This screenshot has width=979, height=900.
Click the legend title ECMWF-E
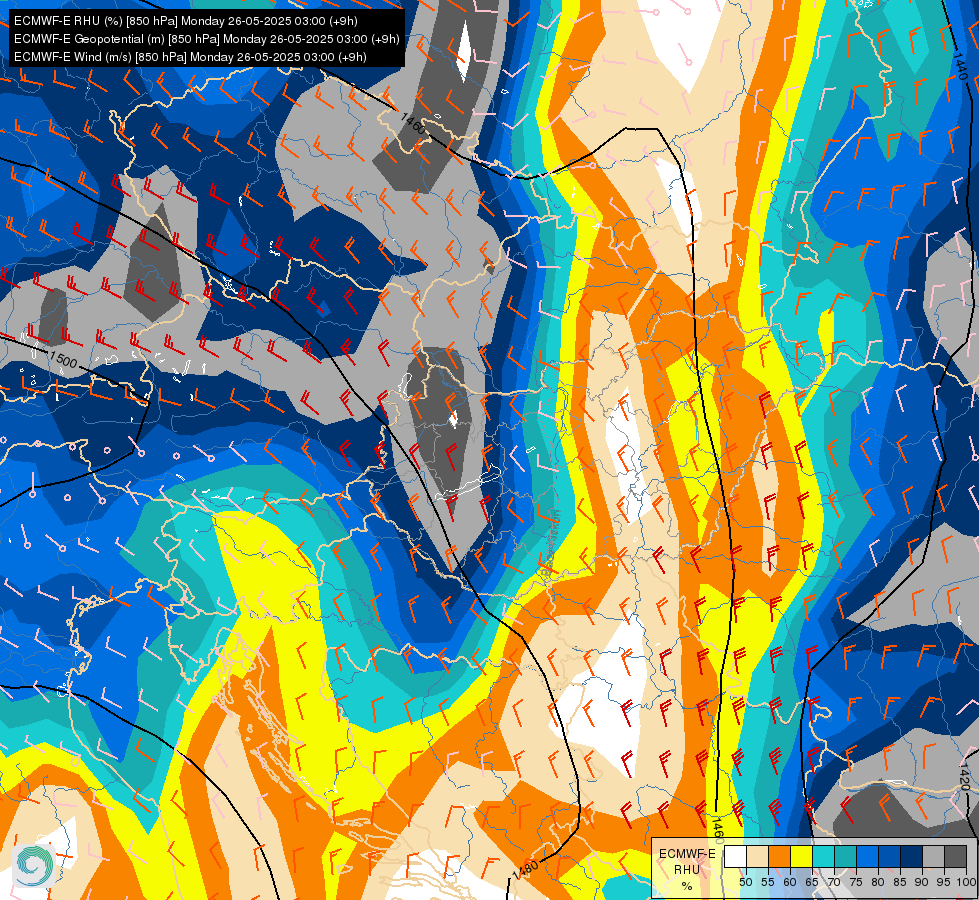coord(687,854)
